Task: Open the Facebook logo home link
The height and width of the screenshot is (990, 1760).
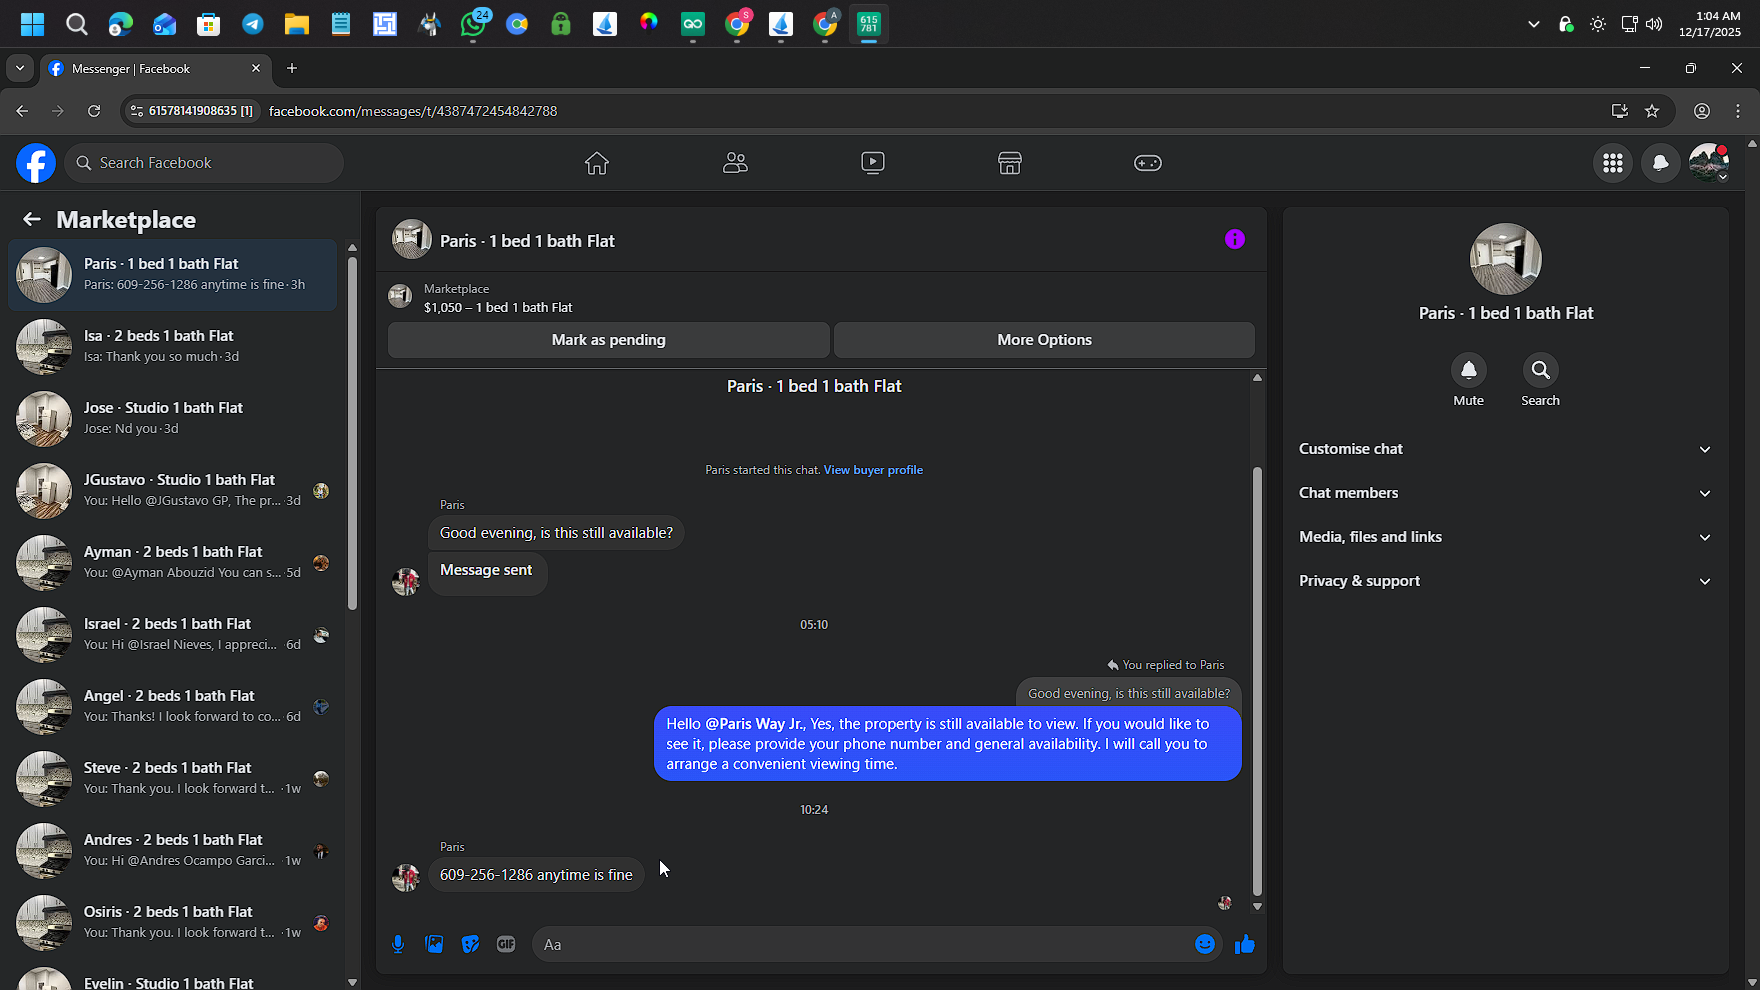Action: click(36, 163)
